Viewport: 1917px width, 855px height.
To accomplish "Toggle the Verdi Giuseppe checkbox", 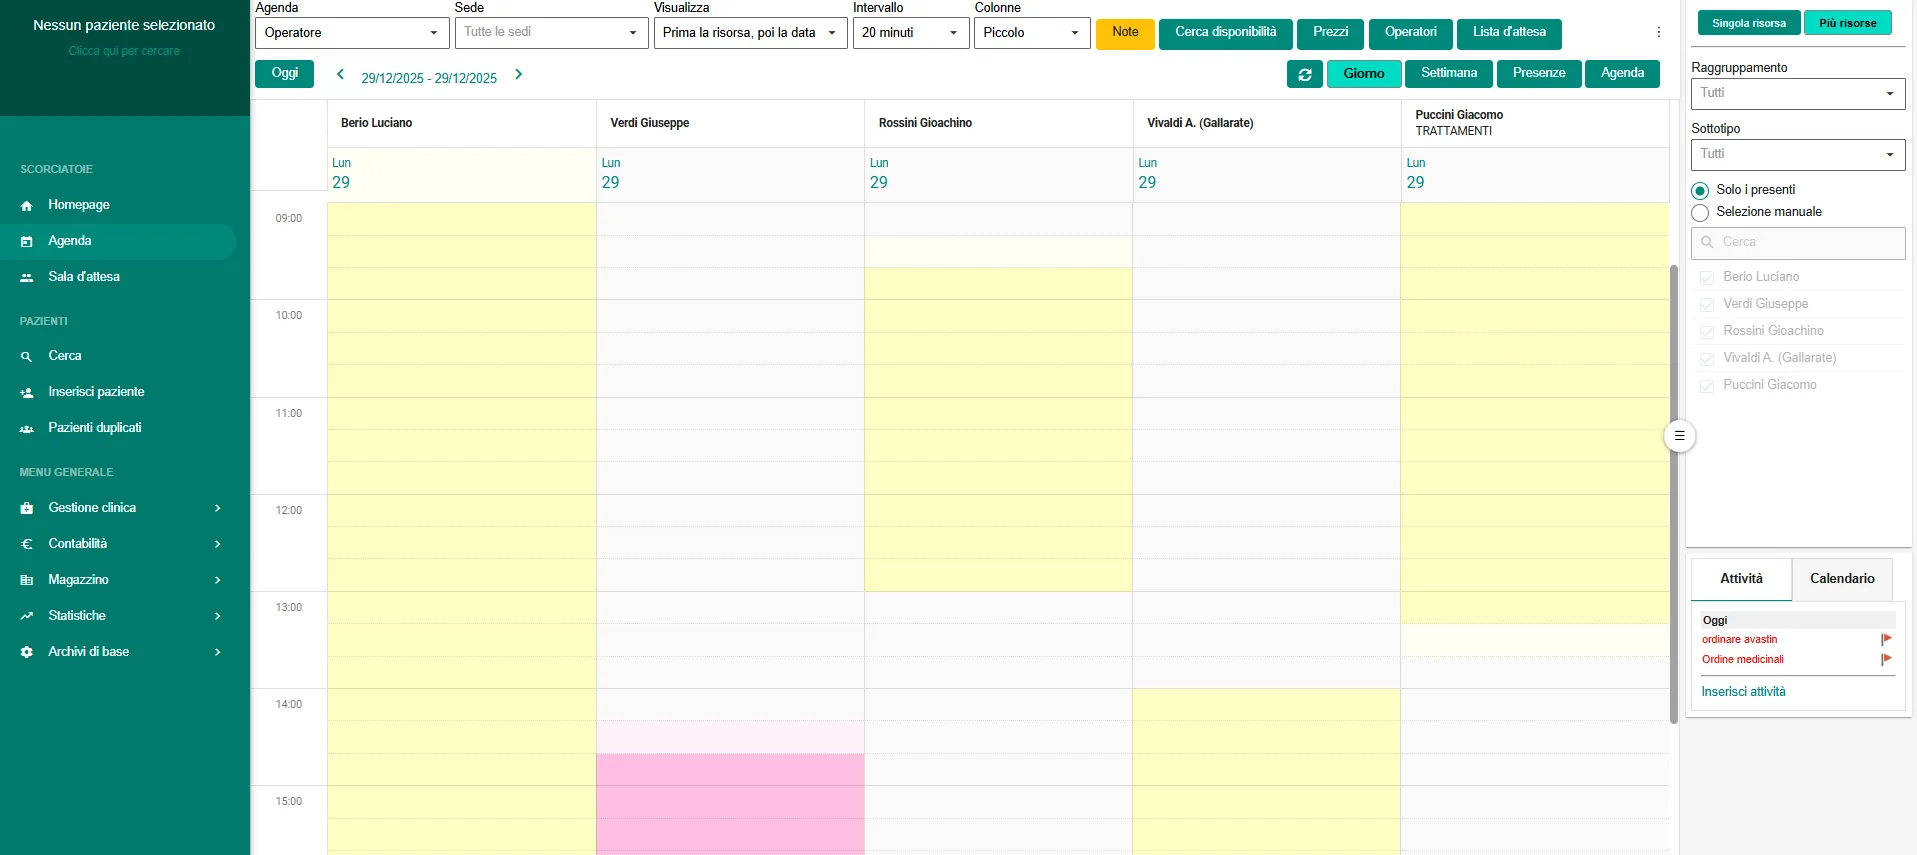I will point(1707,305).
